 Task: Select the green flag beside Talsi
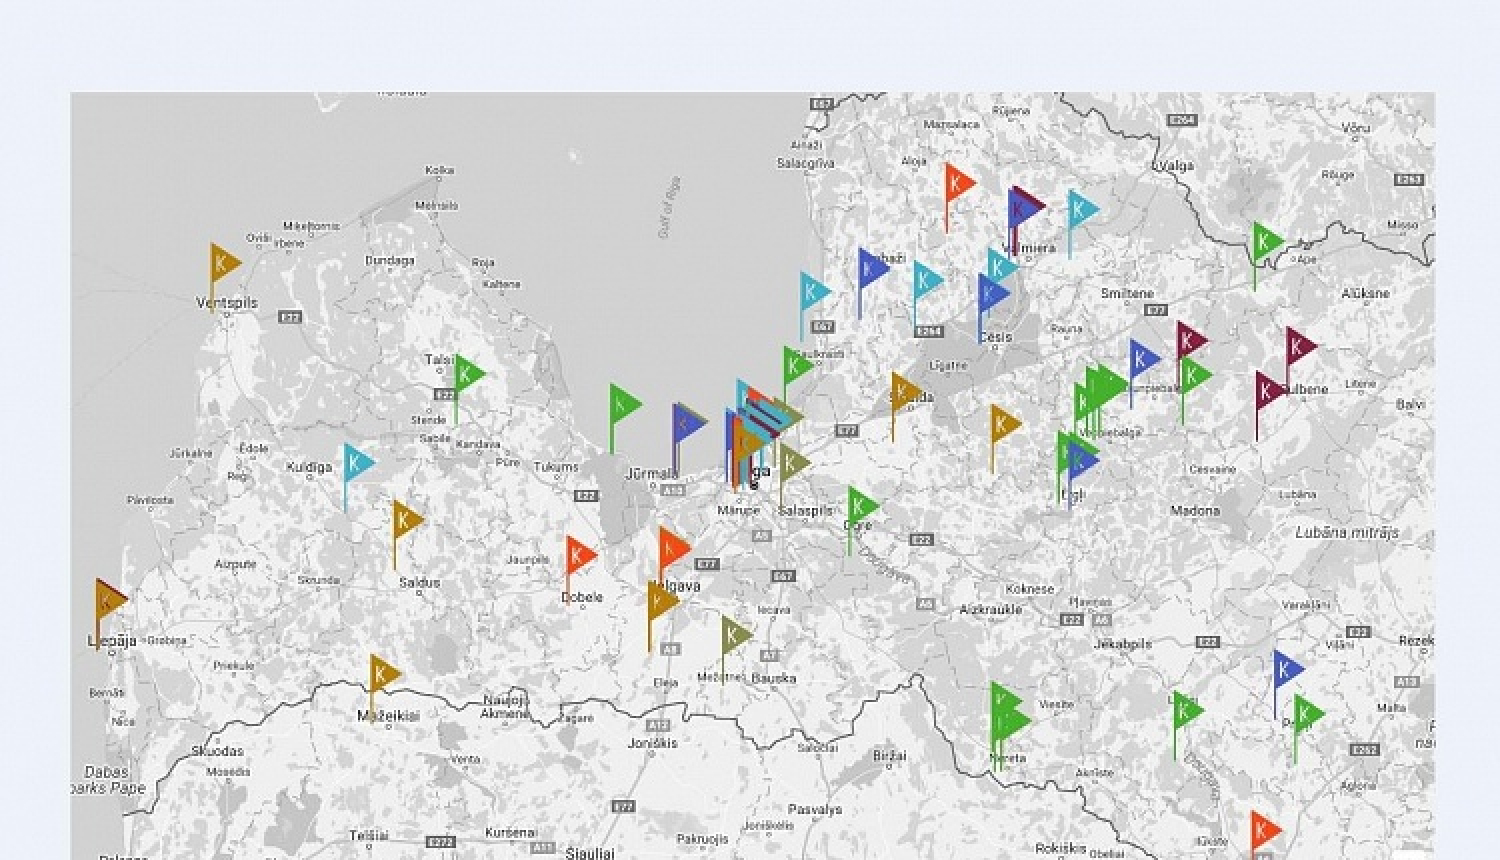(x=467, y=375)
